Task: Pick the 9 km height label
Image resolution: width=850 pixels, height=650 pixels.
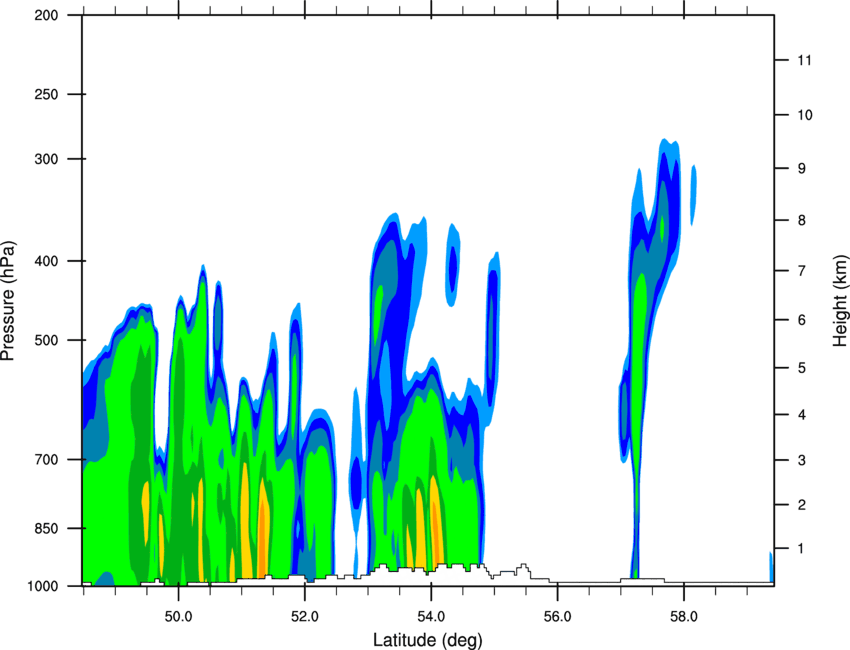Action: click(801, 168)
